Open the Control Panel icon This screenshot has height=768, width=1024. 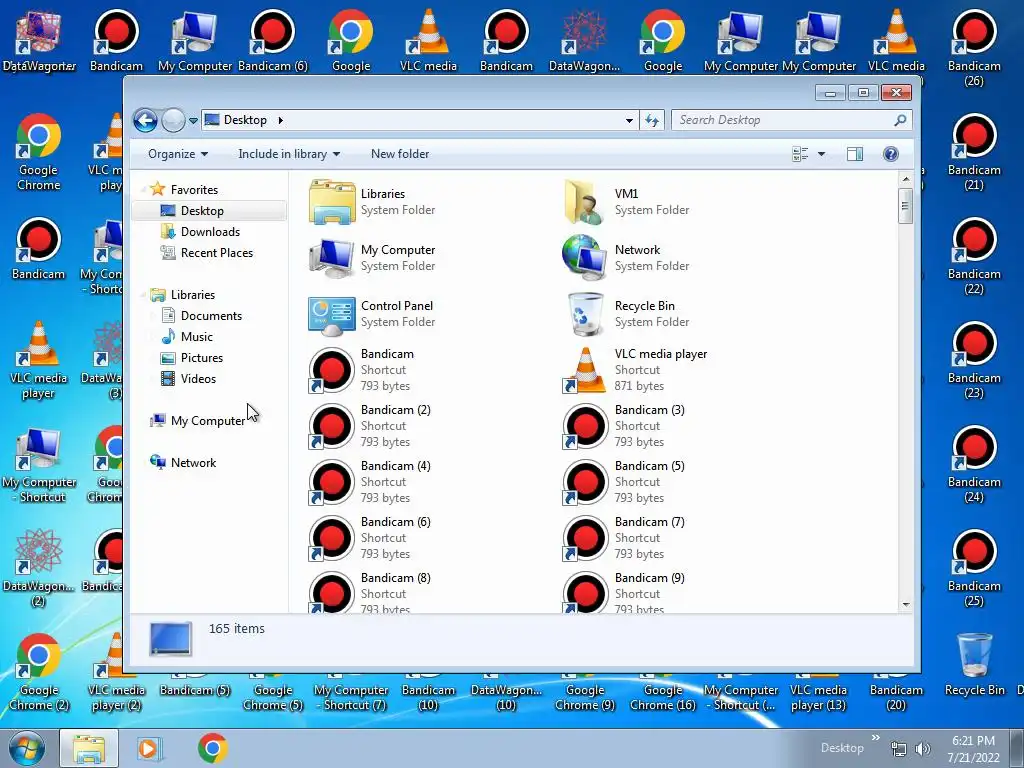[332, 314]
